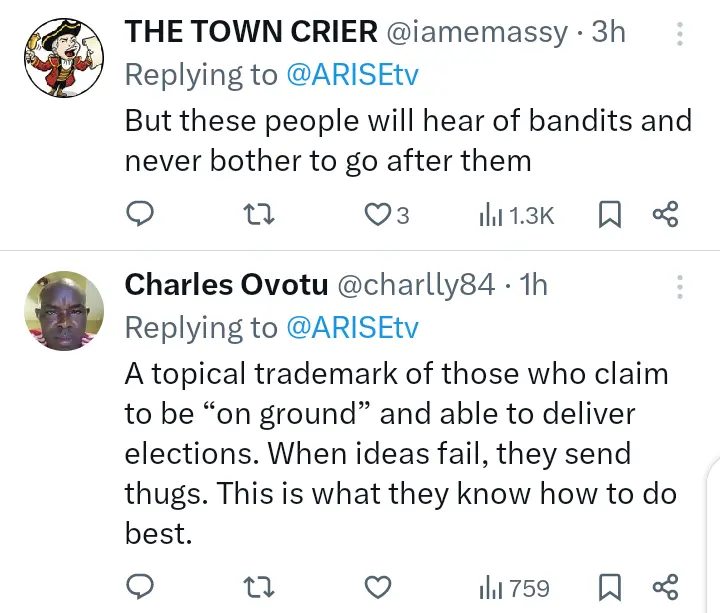Open more options for Charles Ovotu tweet
This screenshot has width=720, height=613.
coord(680,287)
